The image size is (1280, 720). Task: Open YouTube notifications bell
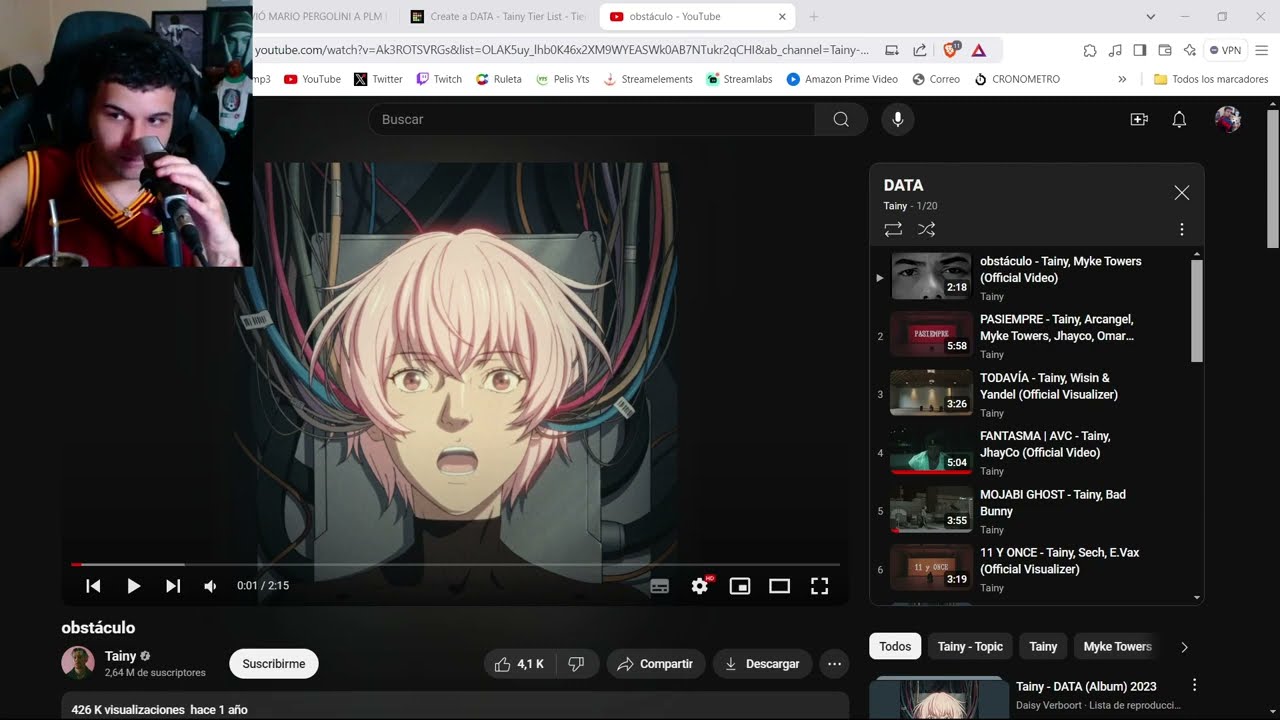coord(1179,119)
